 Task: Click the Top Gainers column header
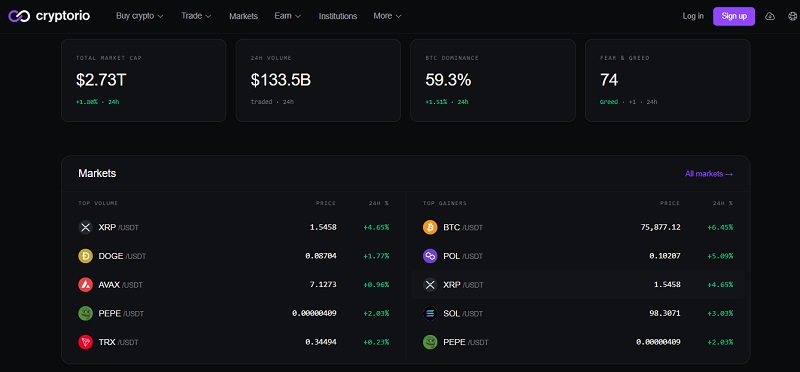[444, 203]
